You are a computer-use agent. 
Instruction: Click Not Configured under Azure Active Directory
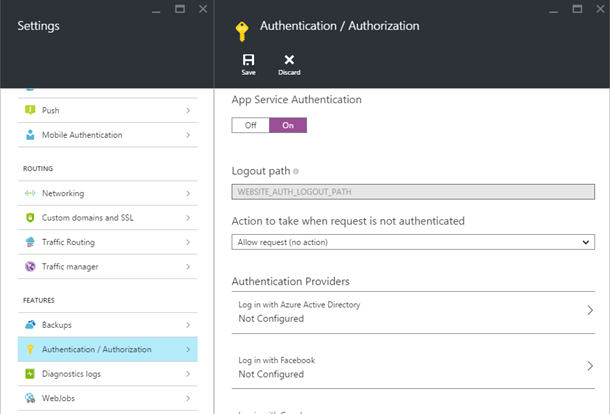point(271,319)
